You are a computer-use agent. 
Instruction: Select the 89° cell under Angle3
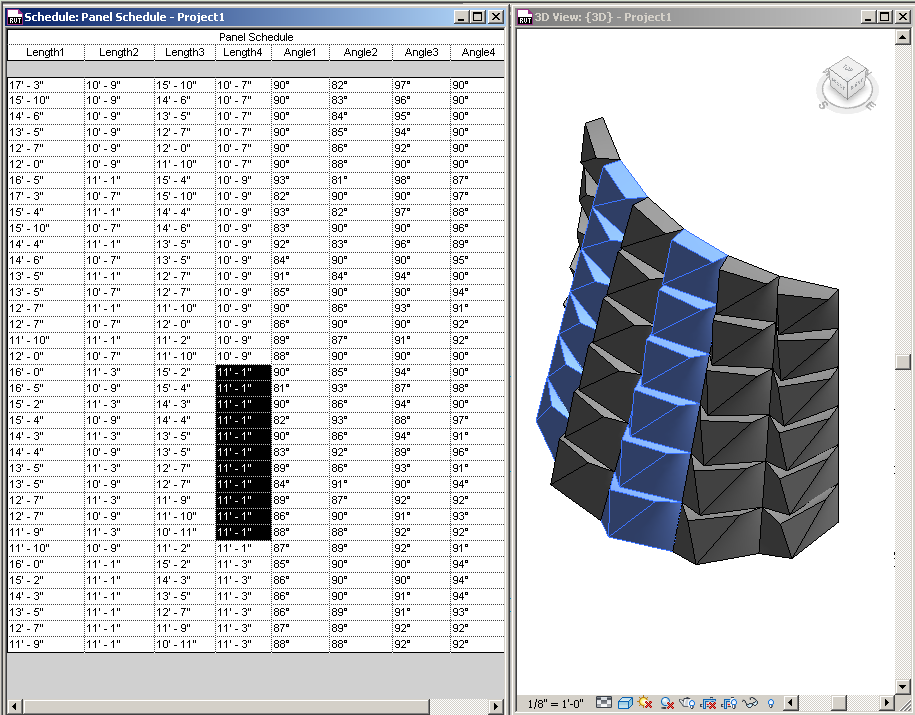click(x=421, y=452)
